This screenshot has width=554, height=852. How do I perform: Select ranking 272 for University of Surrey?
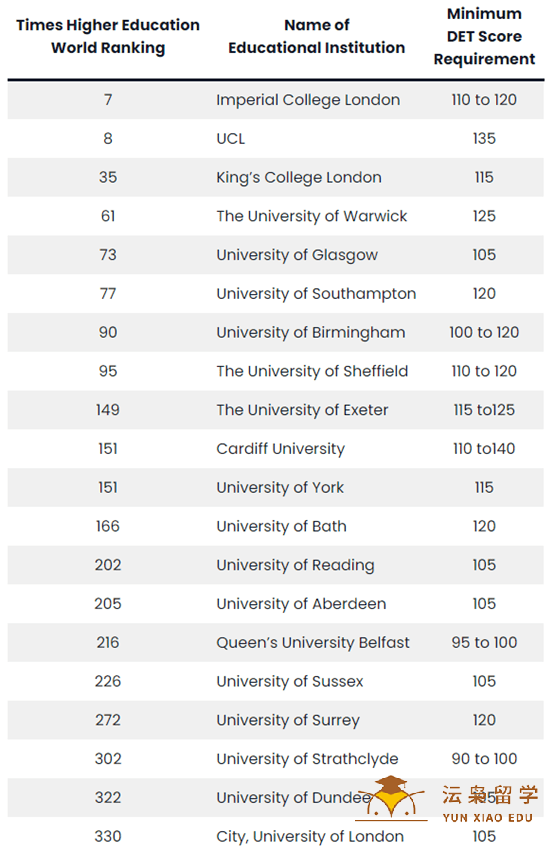point(108,720)
